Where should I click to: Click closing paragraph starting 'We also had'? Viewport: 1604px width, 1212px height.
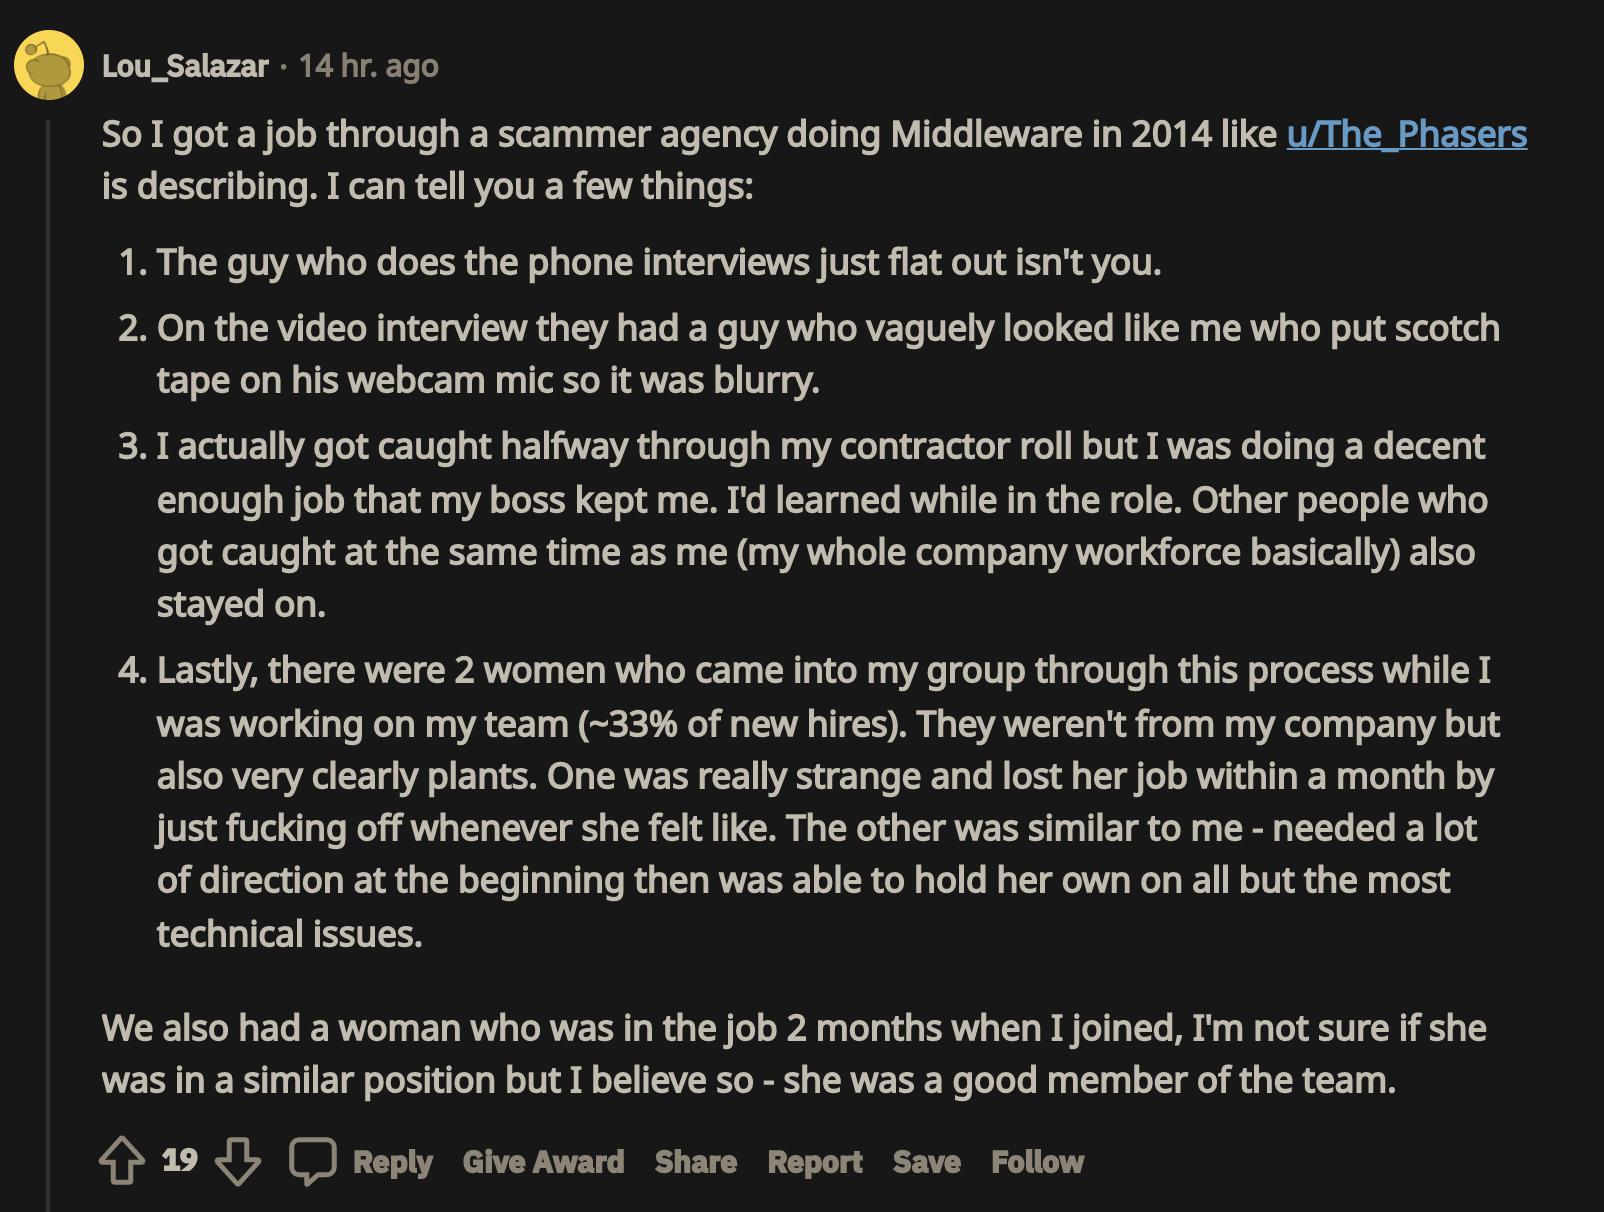point(795,1054)
